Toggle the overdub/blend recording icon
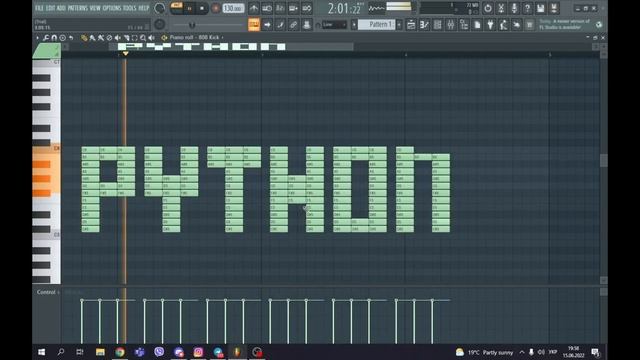Screen dimensions: 640x360 pyautogui.click(x=293, y=8)
